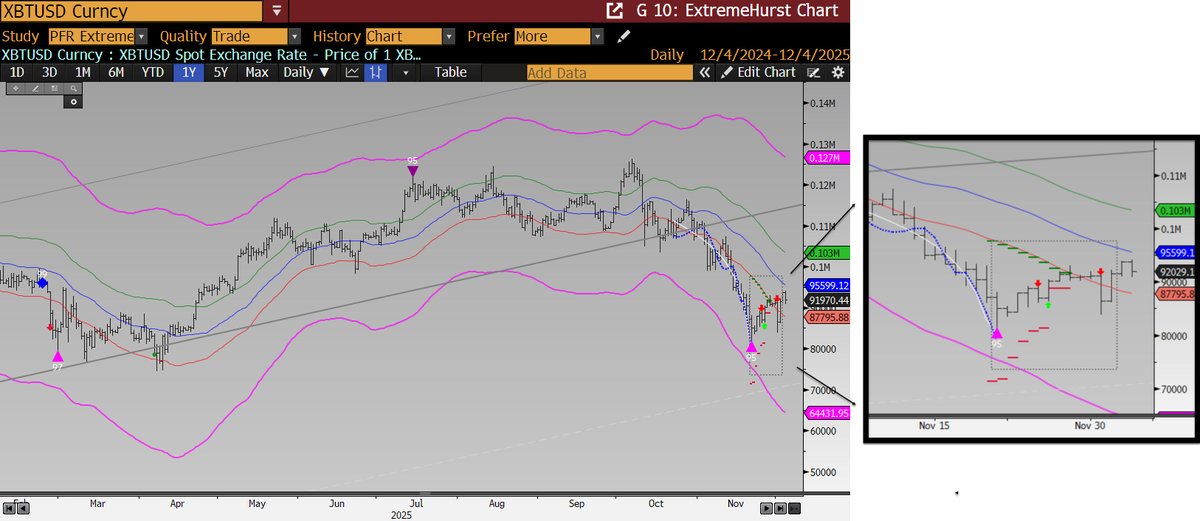The height and width of the screenshot is (521, 1200).
Task: Click the blue 95599.12 price label
Action: (828, 285)
